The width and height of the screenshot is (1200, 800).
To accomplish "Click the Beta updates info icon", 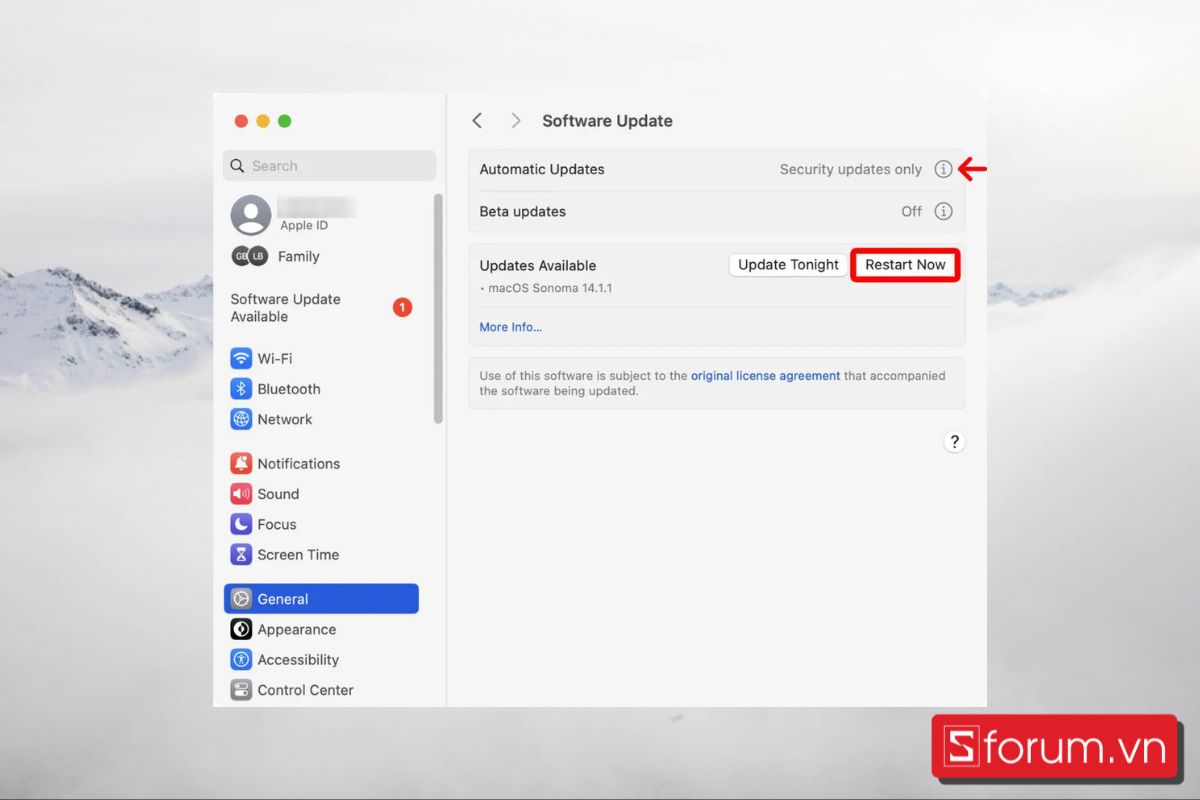I will 943,211.
